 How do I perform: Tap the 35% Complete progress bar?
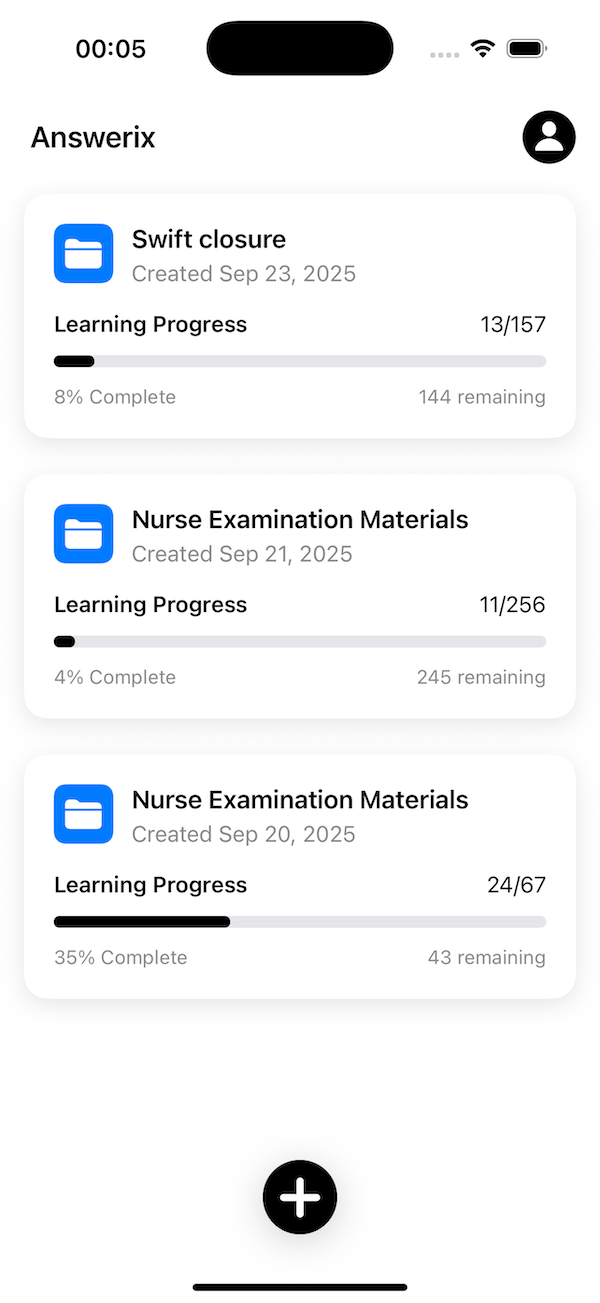(x=299, y=921)
